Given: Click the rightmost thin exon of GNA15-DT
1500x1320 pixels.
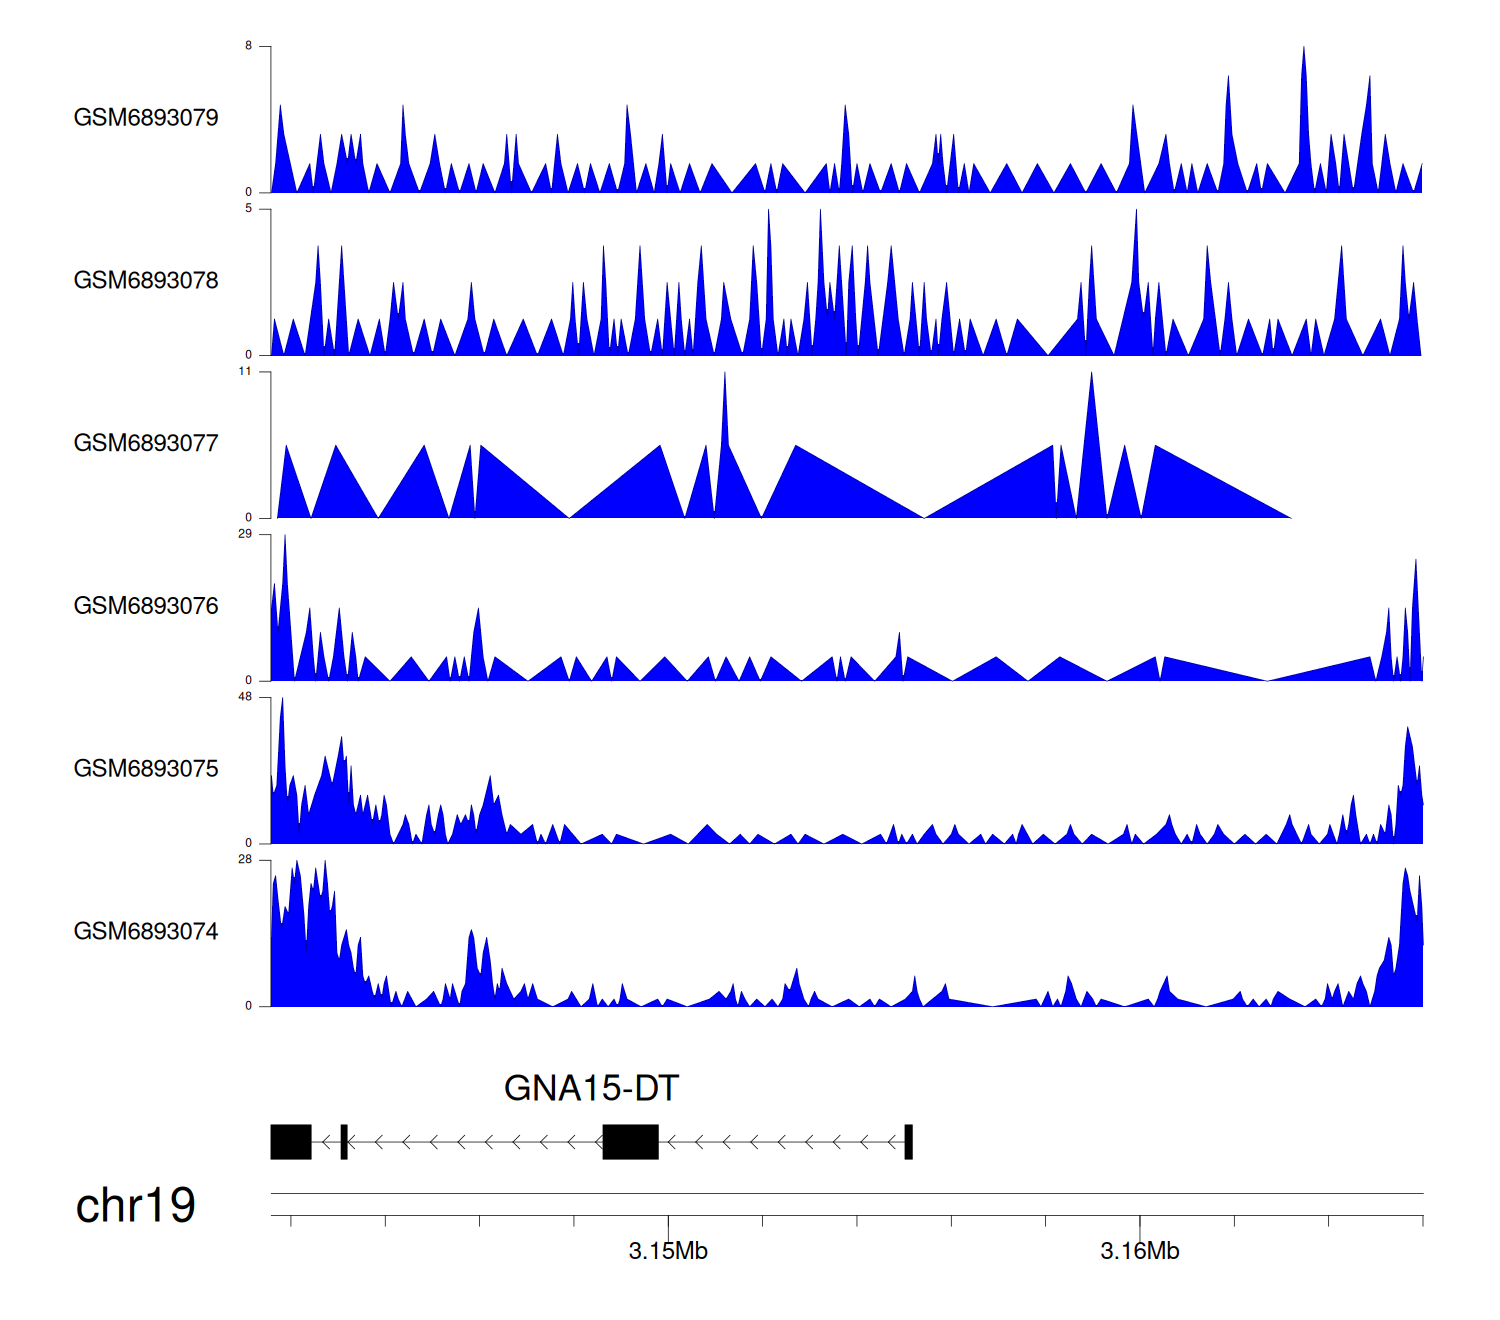Looking at the screenshot, I should pyautogui.click(x=908, y=1142).
